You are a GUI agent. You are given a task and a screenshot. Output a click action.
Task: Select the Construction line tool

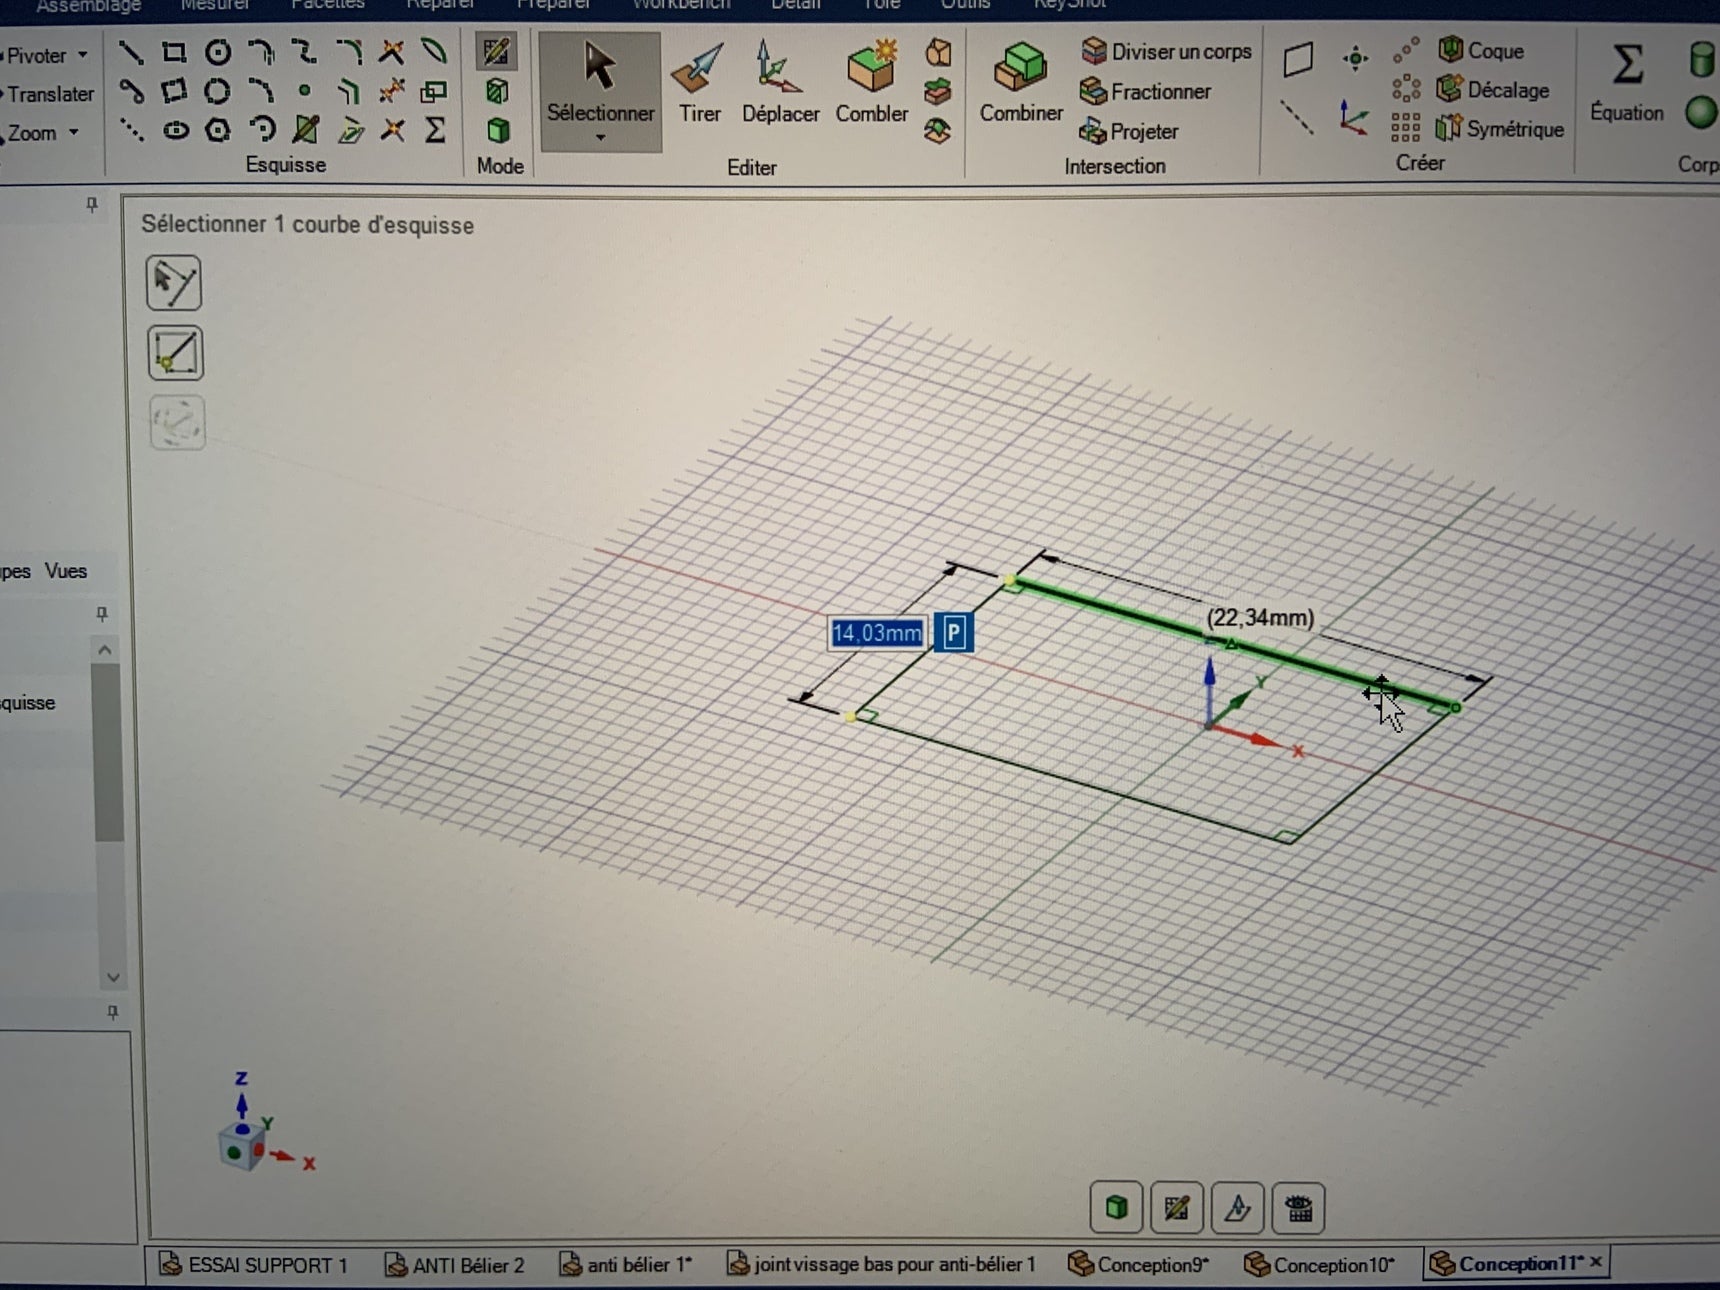click(x=131, y=131)
